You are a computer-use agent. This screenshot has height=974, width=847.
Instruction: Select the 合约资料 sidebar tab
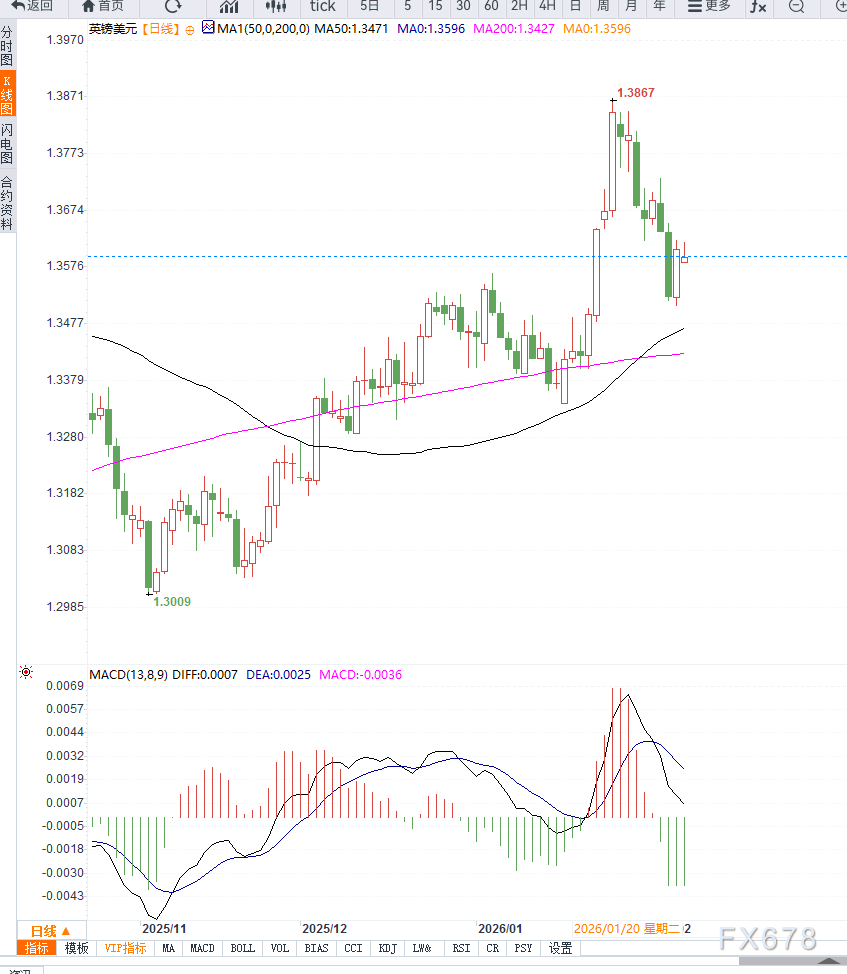7,203
